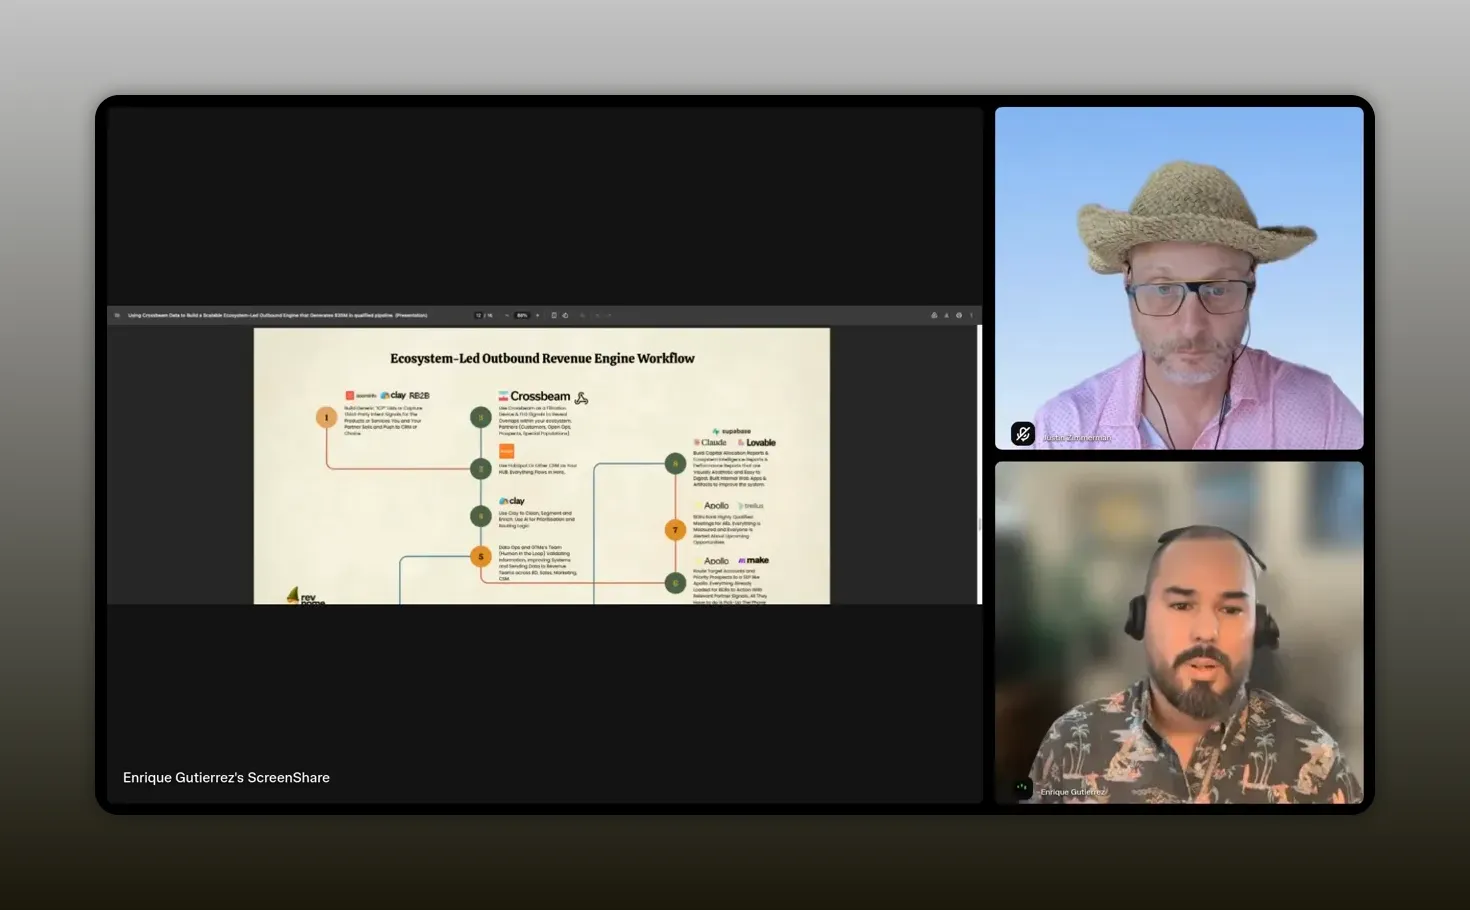Click the green step circle beside Crossbeam description
Image resolution: width=1470 pixels, height=910 pixels.
tap(481, 417)
